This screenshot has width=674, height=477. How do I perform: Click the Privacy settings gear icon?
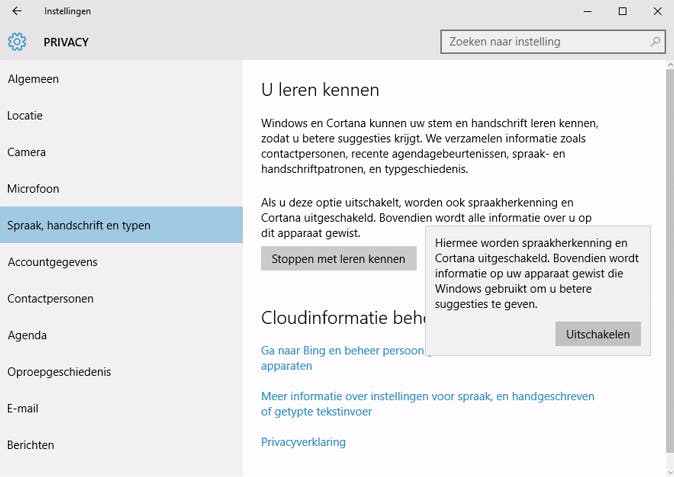pos(17,42)
